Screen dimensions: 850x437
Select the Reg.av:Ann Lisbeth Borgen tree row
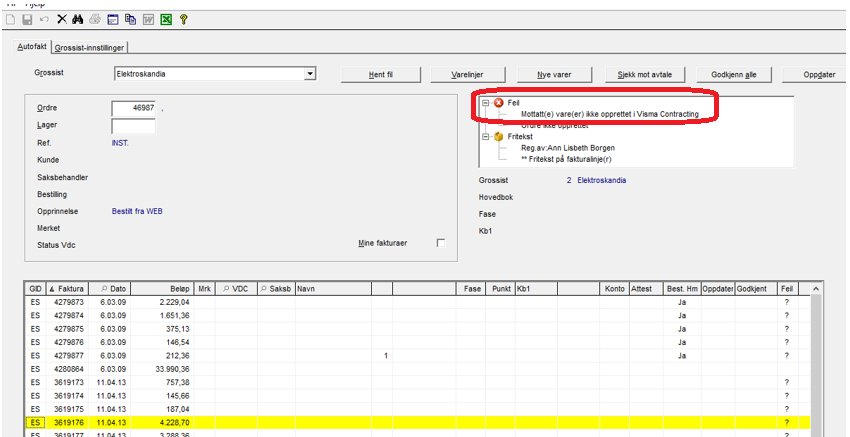point(568,148)
